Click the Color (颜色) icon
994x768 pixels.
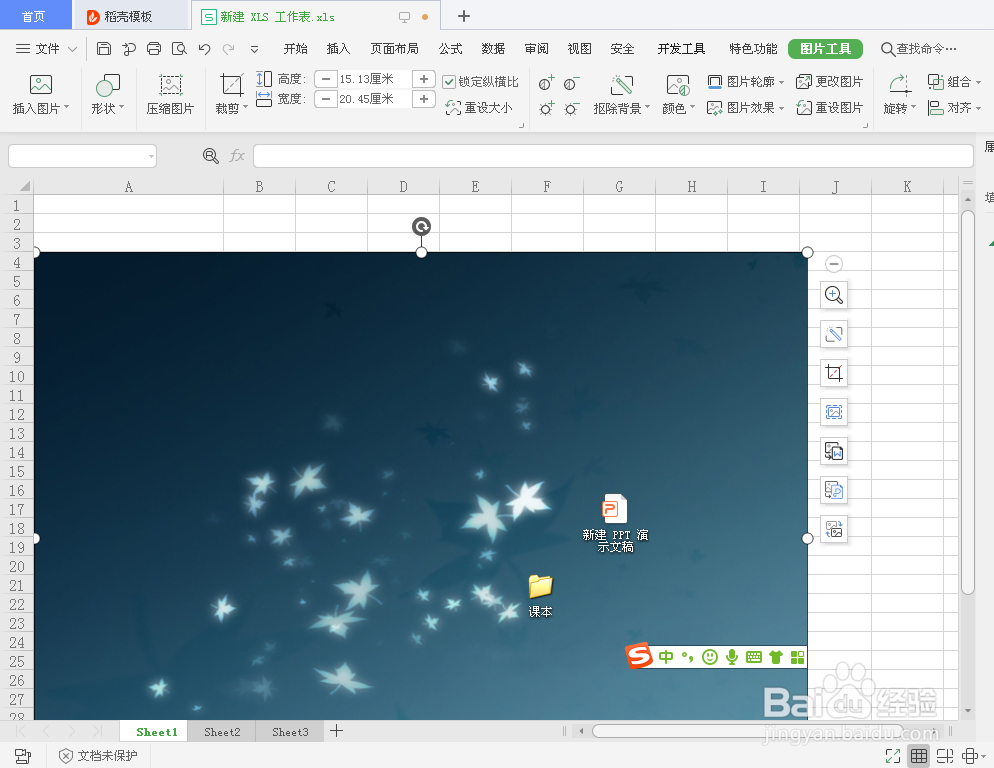(678, 85)
